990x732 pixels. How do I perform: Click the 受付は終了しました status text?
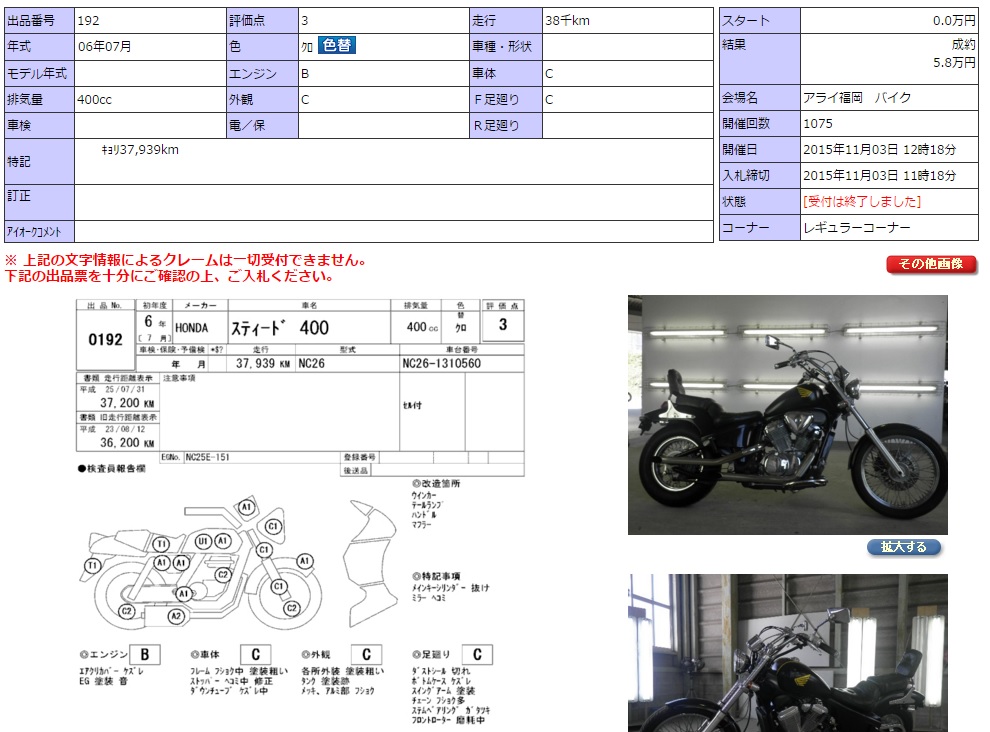tap(862, 202)
